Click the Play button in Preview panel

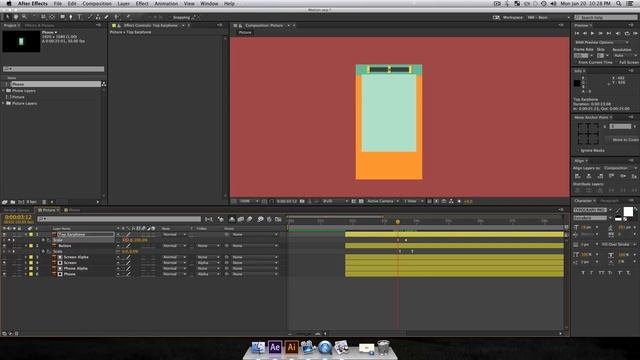(x=592, y=33)
